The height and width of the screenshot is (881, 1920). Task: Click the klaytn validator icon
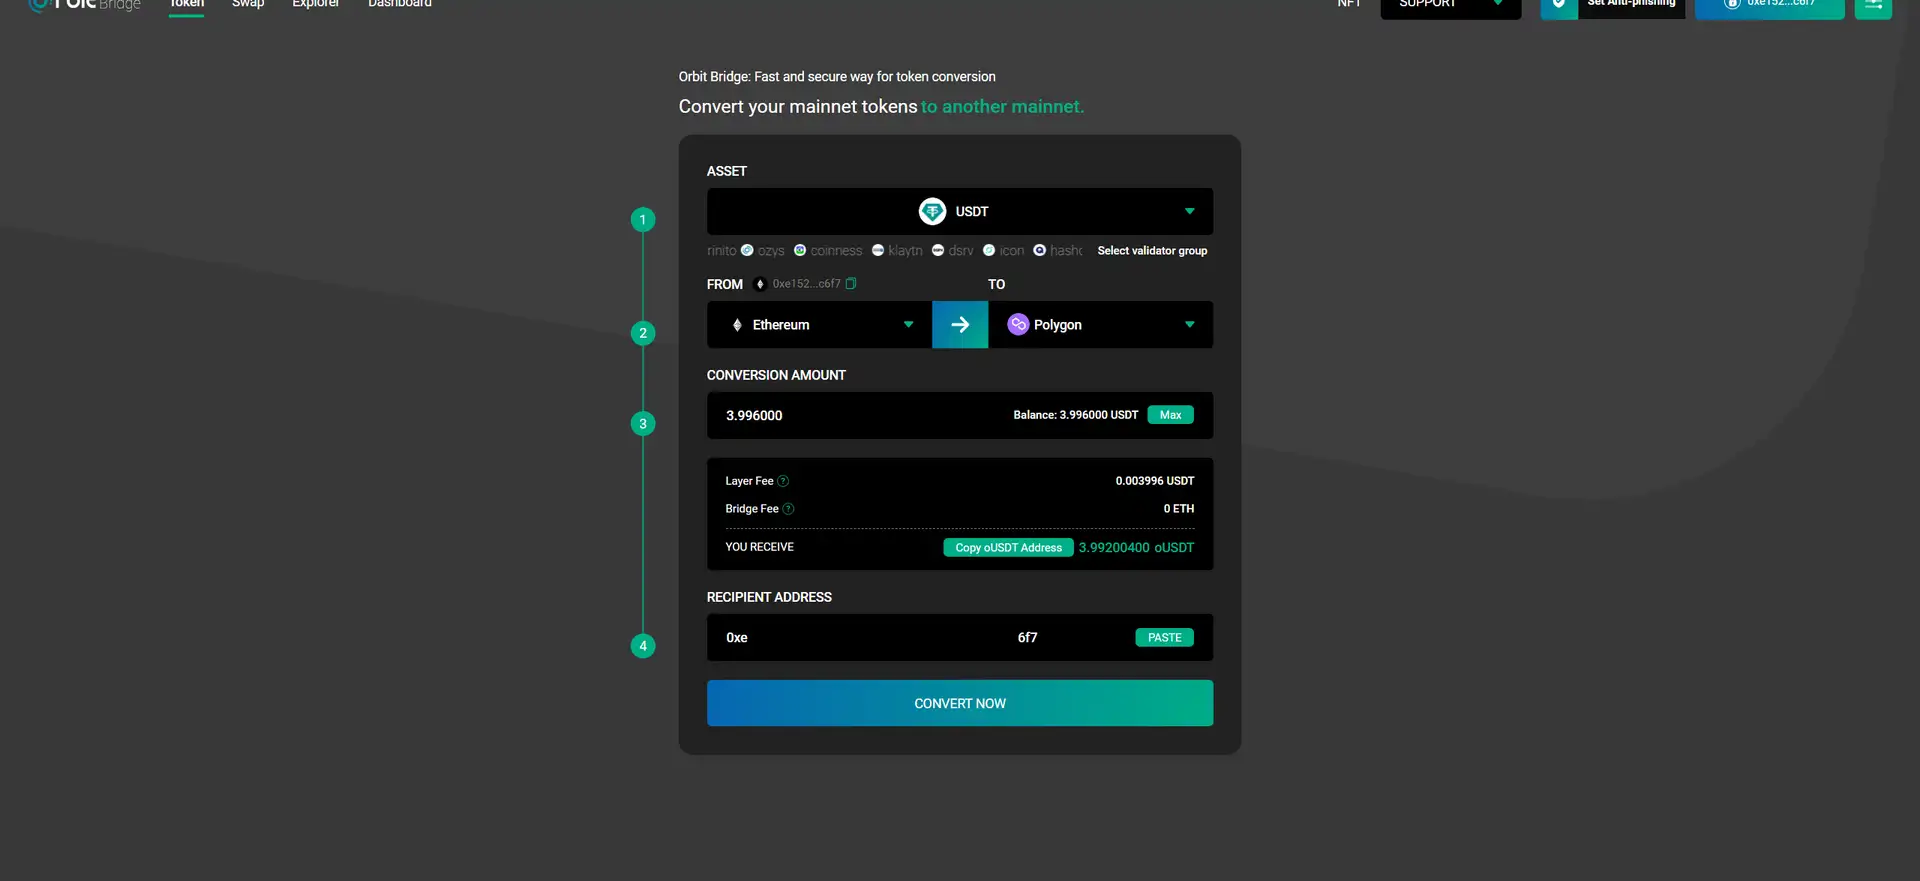pyautogui.click(x=878, y=251)
